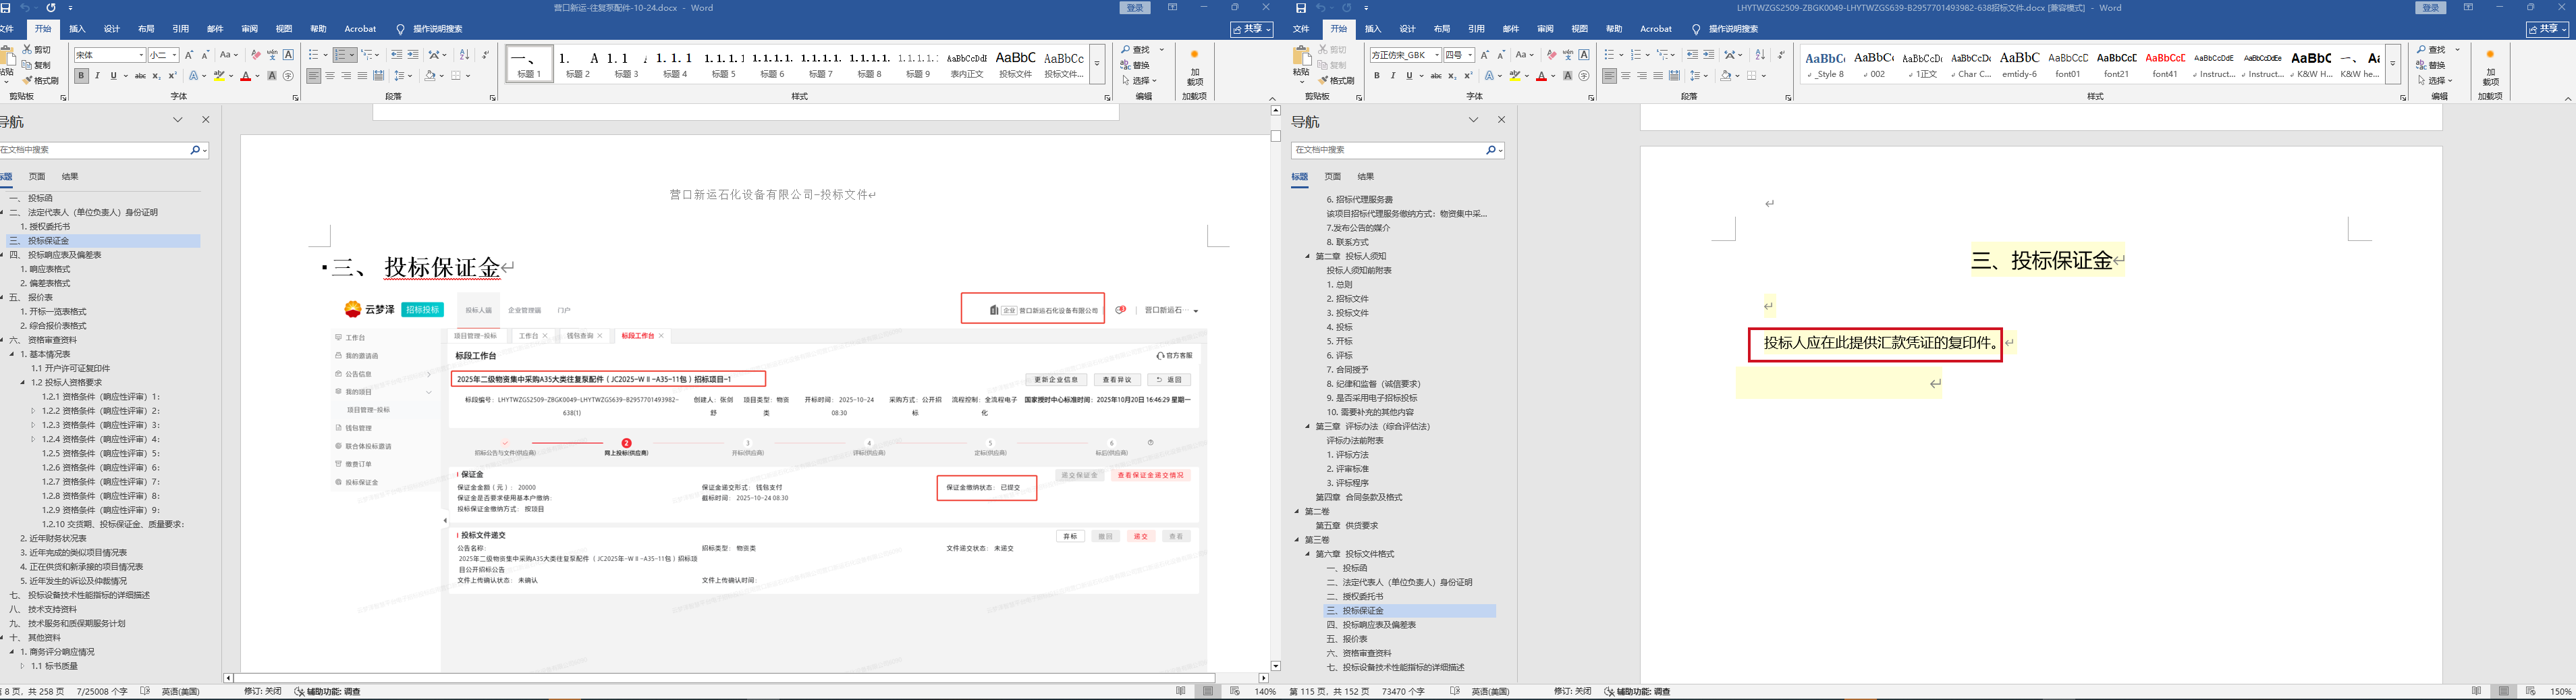Decrease indent in the left Word window
Image resolution: width=2576 pixels, height=700 pixels.
pos(396,55)
